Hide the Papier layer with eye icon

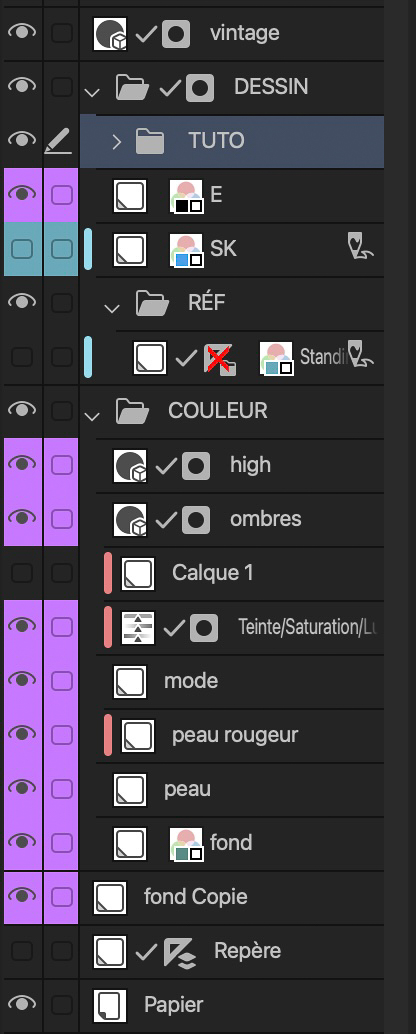[22, 1005]
